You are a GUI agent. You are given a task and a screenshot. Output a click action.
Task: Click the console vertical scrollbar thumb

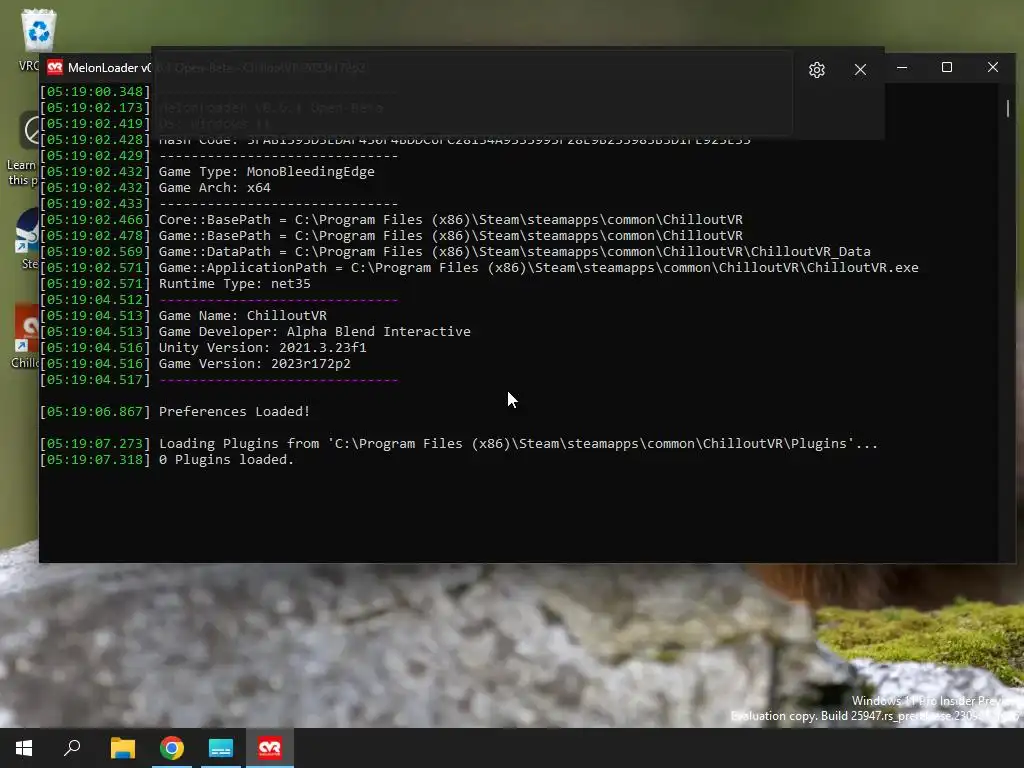[x=1008, y=108]
